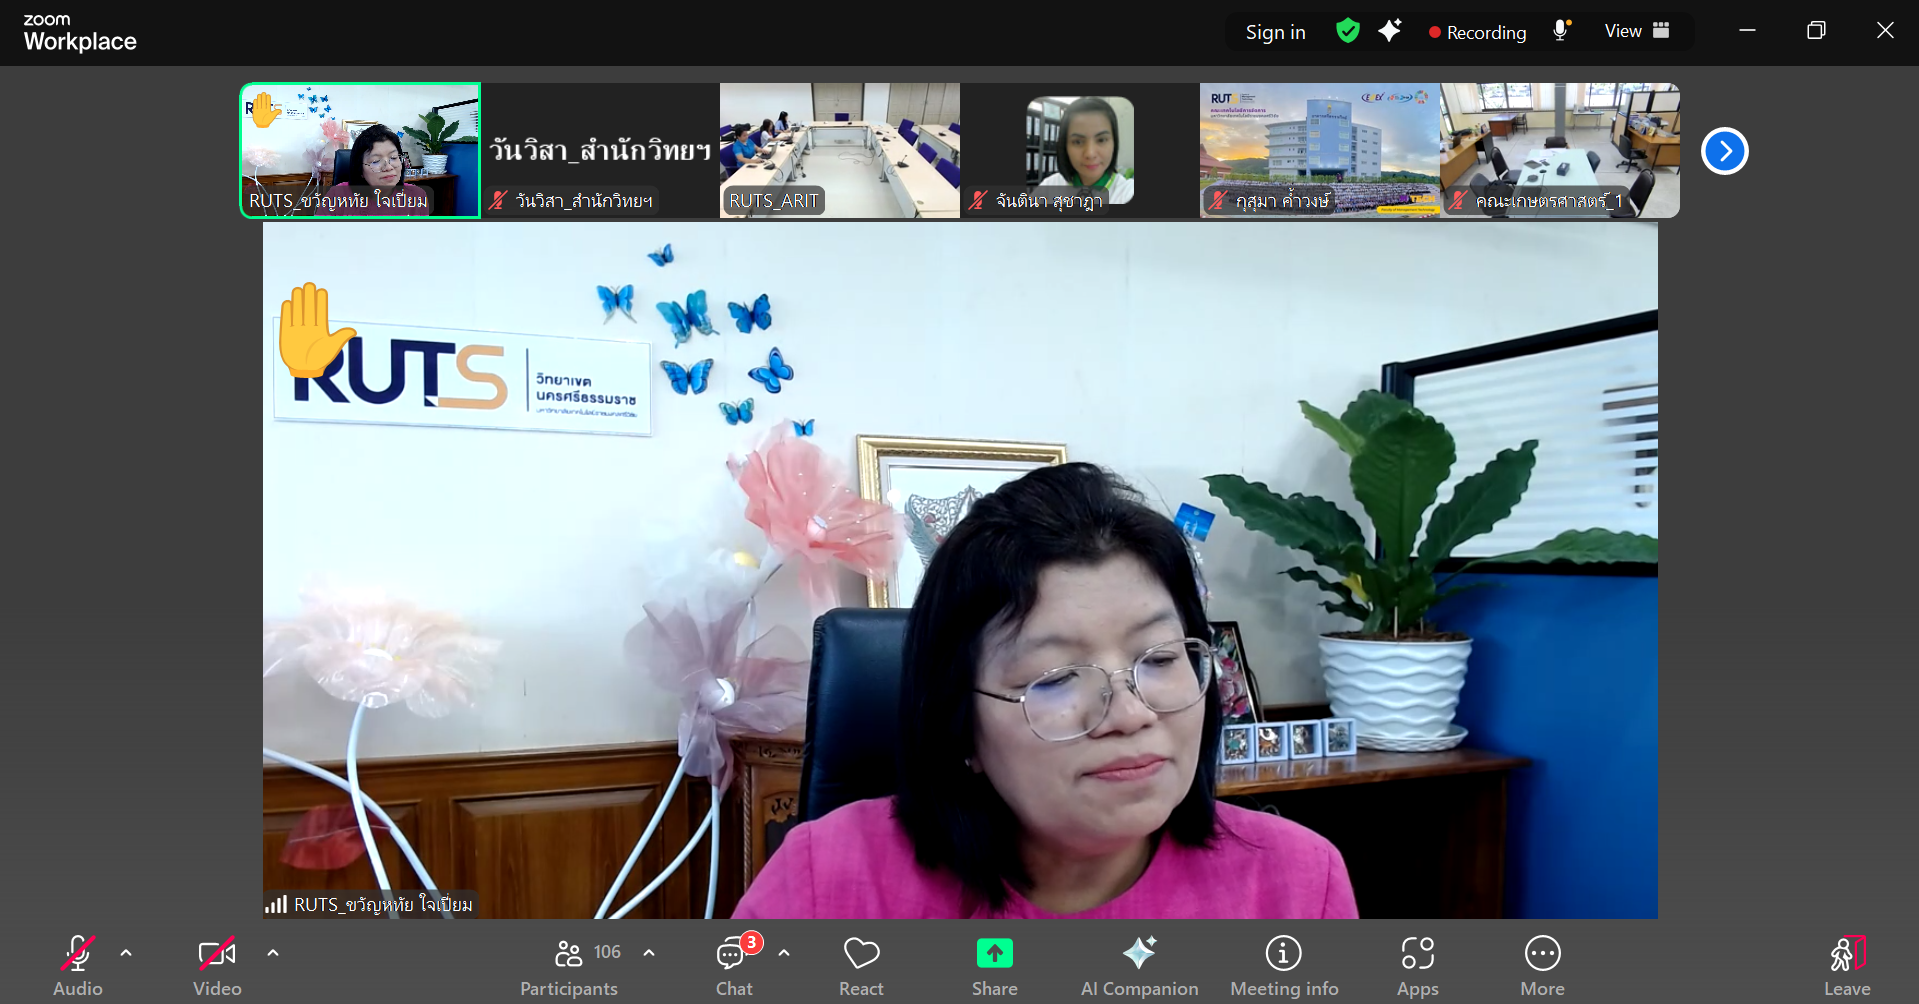This screenshot has height=1004, width=1919.
Task: Expand the video settings arrow
Action: pos(273,953)
